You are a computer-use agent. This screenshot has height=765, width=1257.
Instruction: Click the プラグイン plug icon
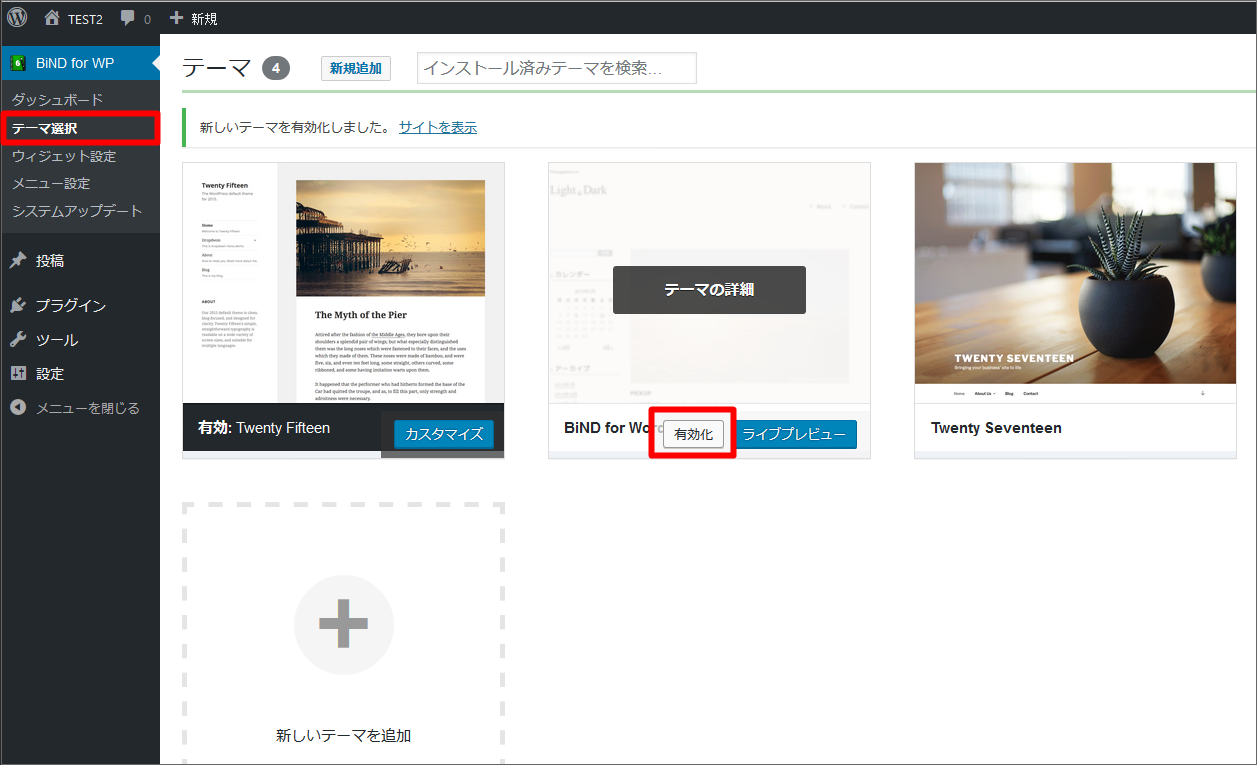[x=18, y=306]
